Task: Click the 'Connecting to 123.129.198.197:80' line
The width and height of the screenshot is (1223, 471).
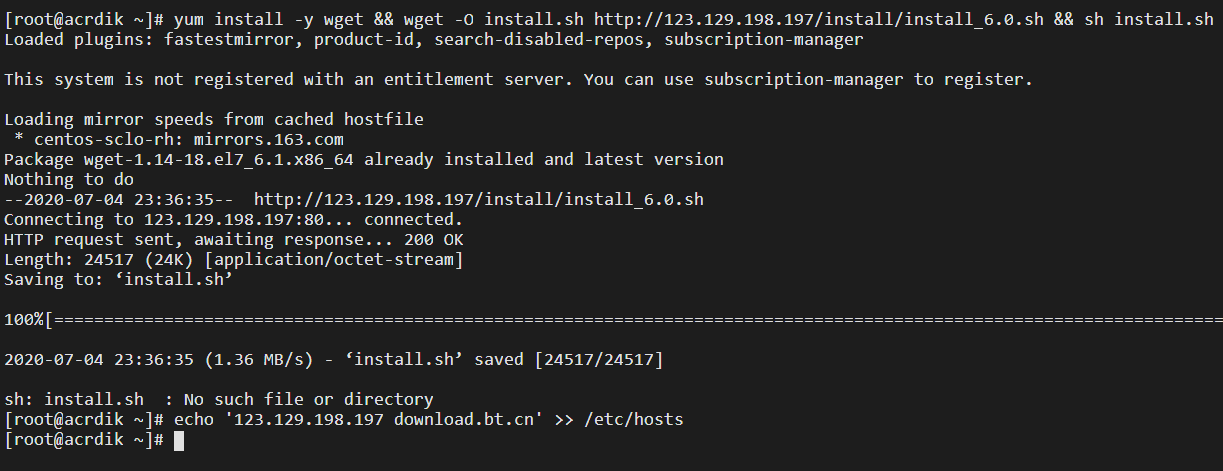Action: click(234, 220)
